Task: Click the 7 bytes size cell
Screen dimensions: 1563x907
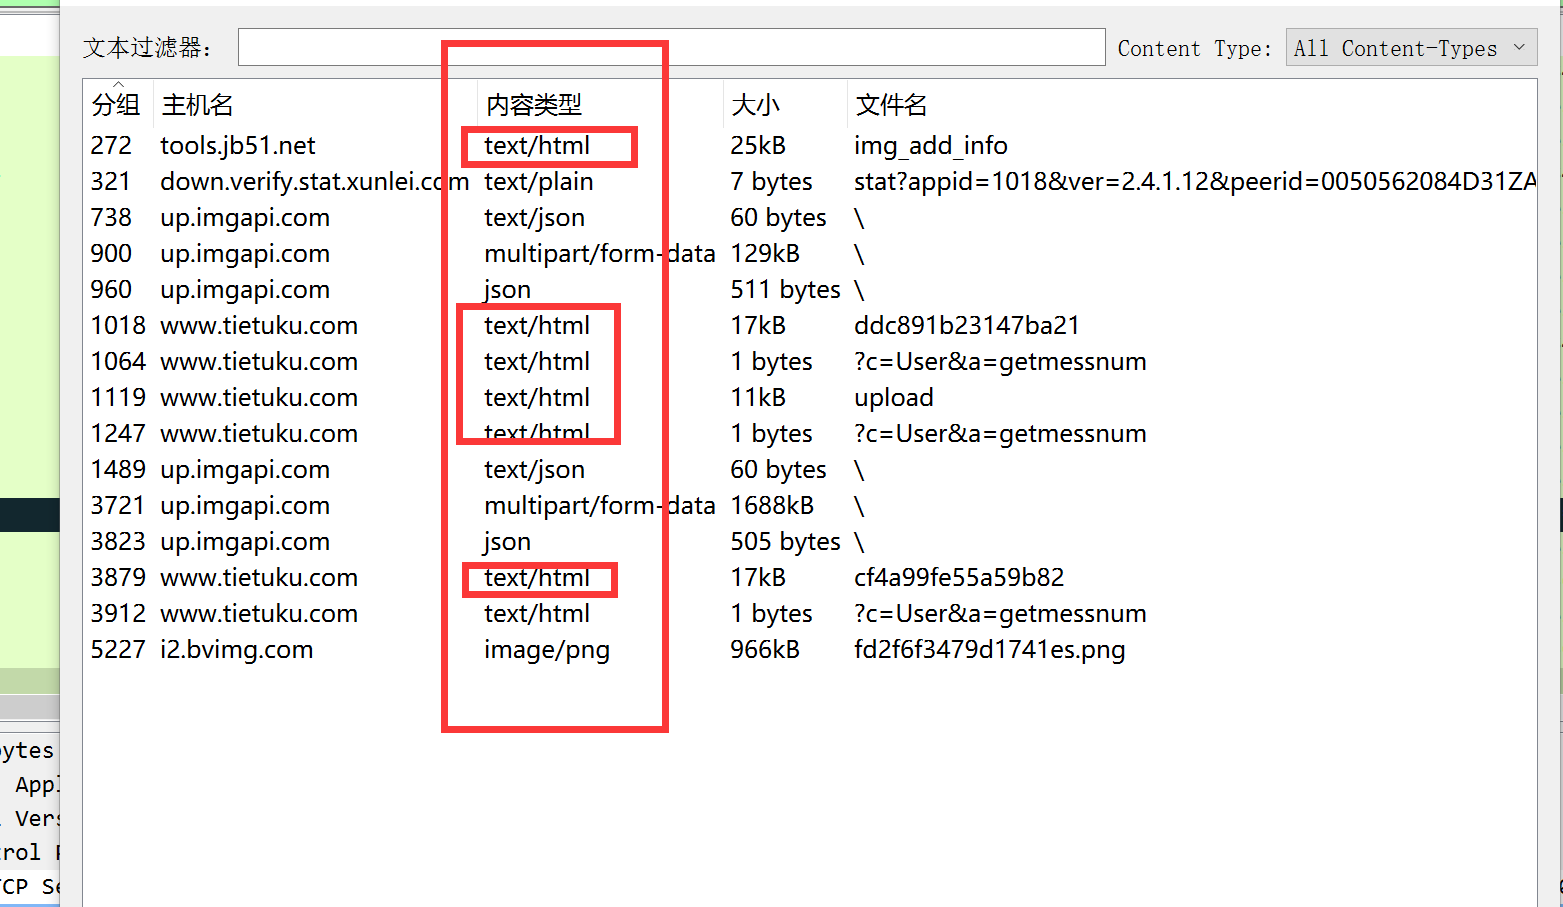Action: click(x=771, y=182)
